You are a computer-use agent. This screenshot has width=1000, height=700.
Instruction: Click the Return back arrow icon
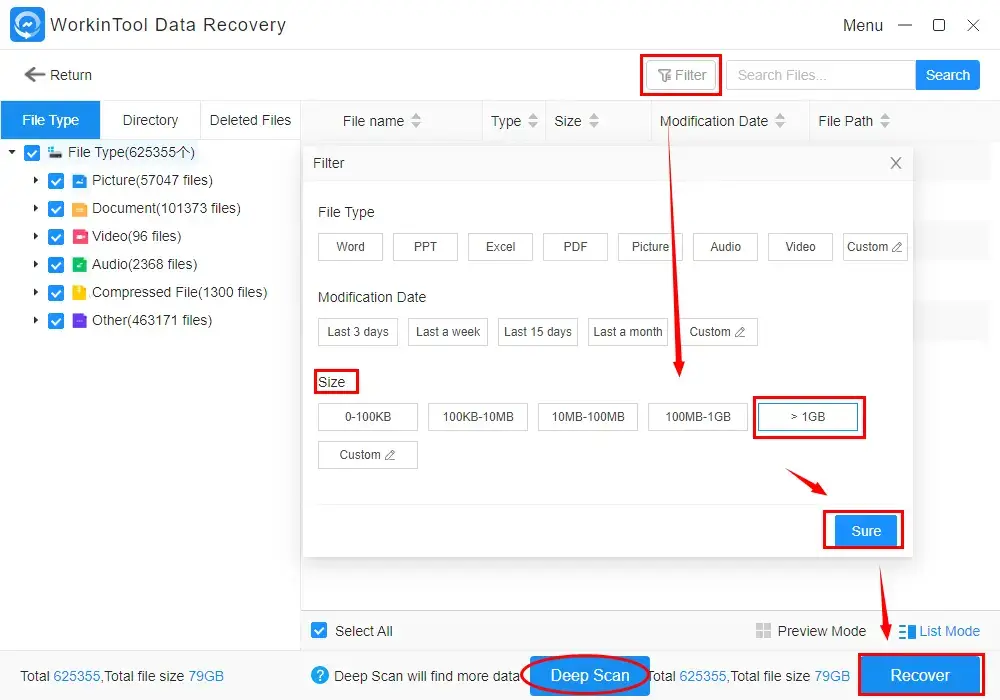coord(34,75)
